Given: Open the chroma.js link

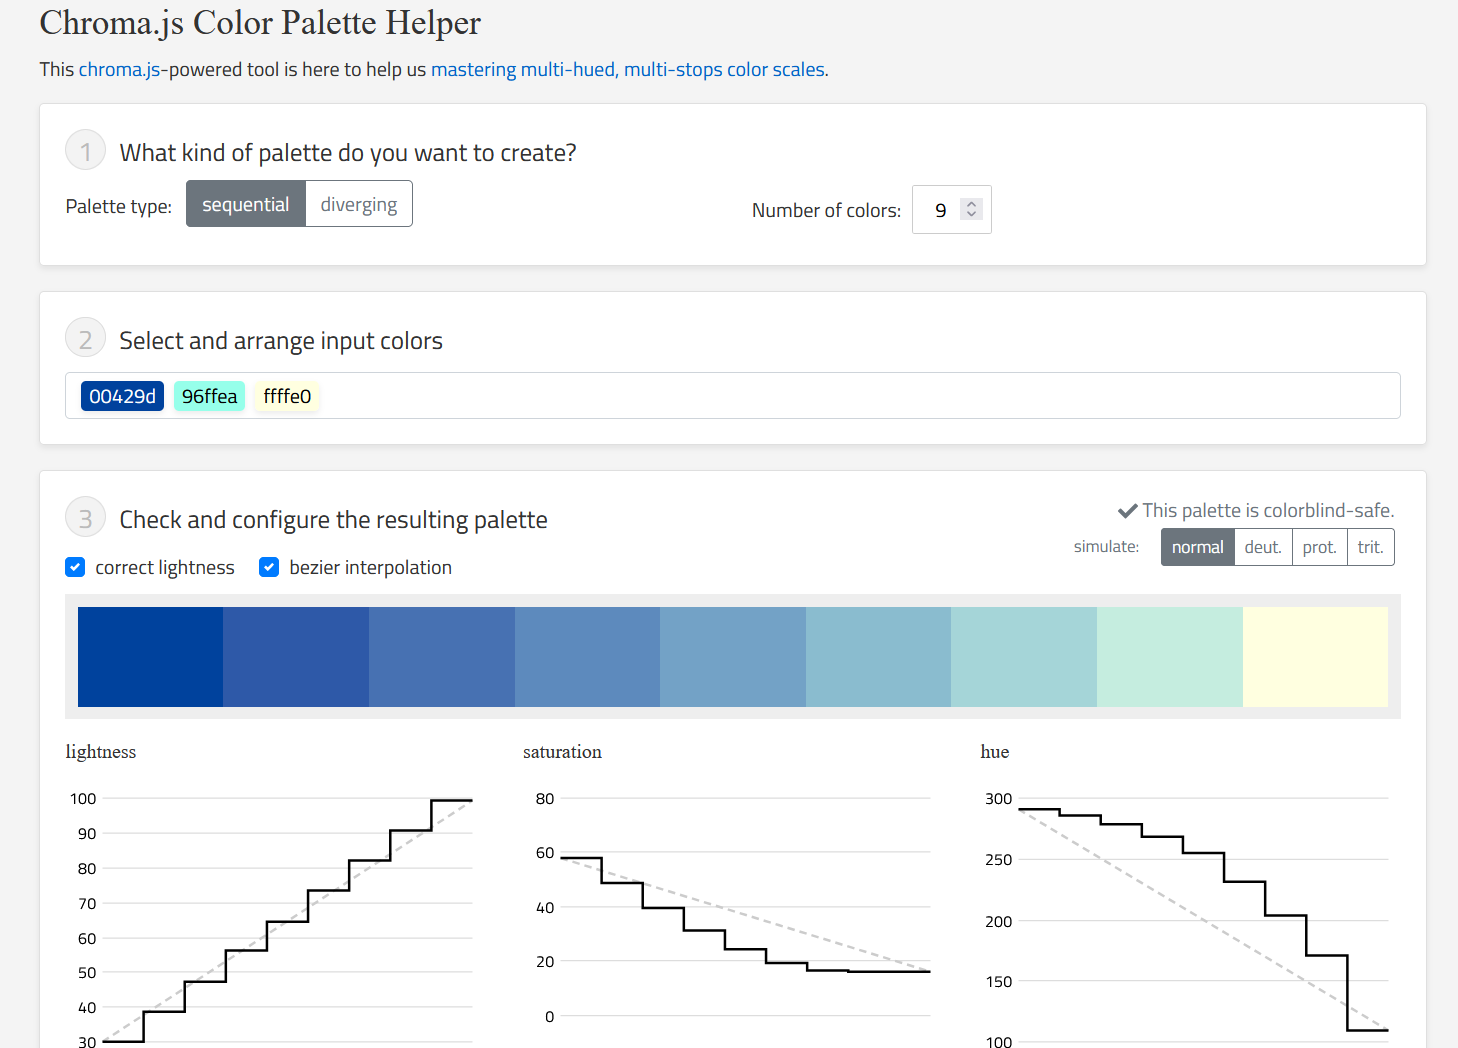Looking at the screenshot, I should click(119, 69).
